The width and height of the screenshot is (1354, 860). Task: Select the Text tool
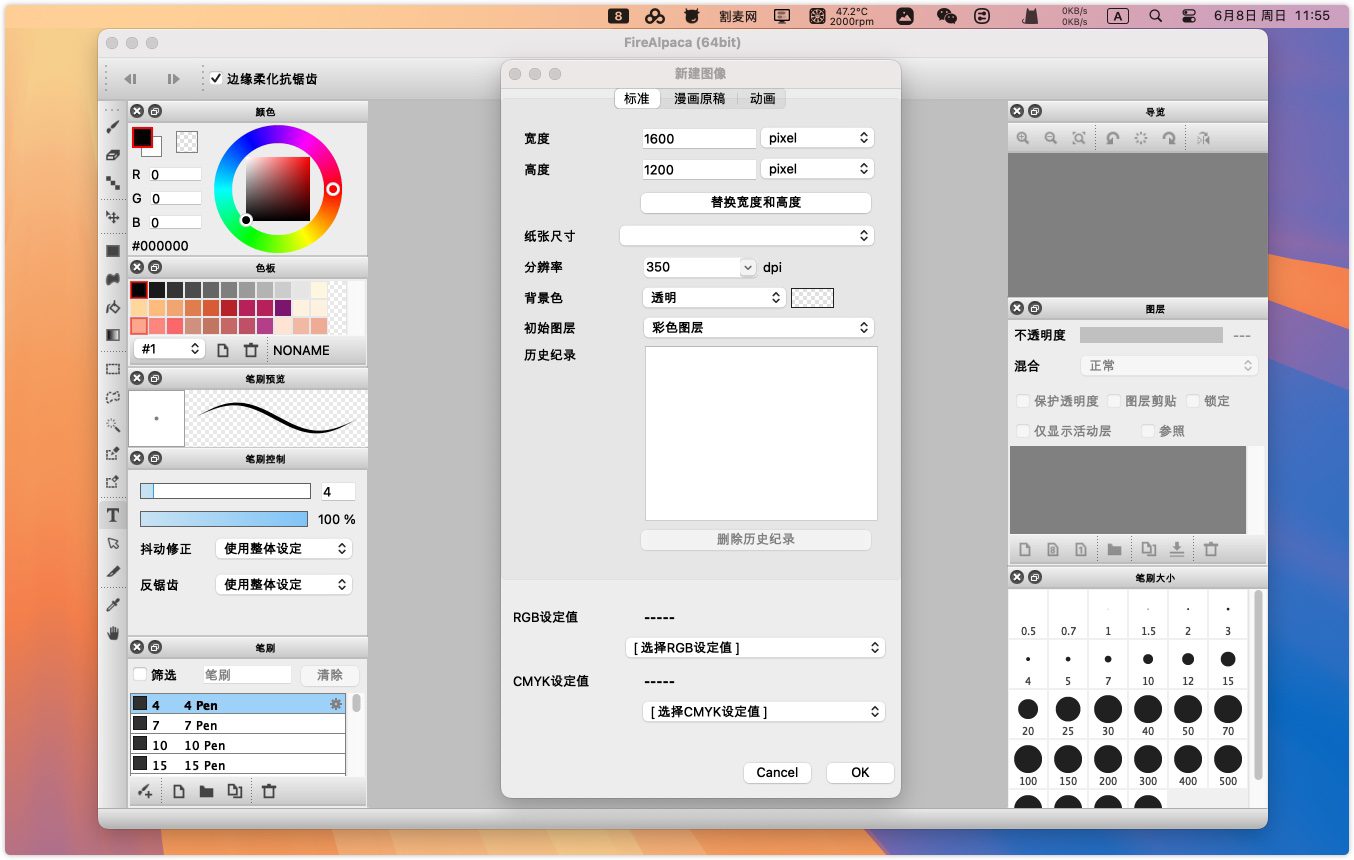(x=113, y=515)
